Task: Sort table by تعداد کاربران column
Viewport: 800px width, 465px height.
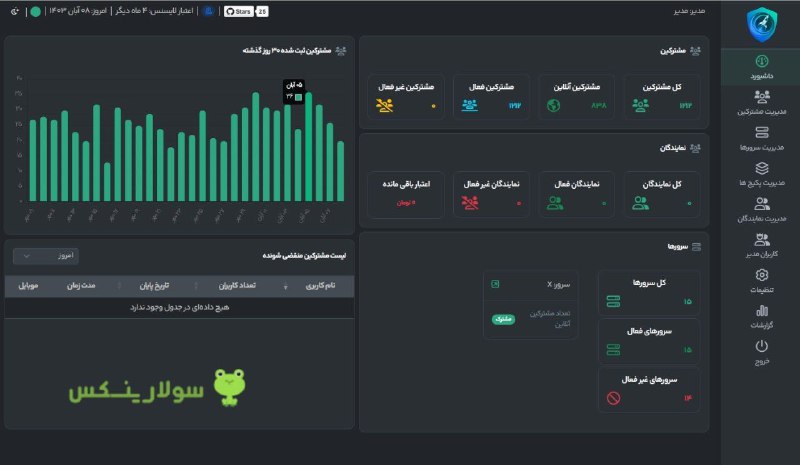Action: coord(237,285)
